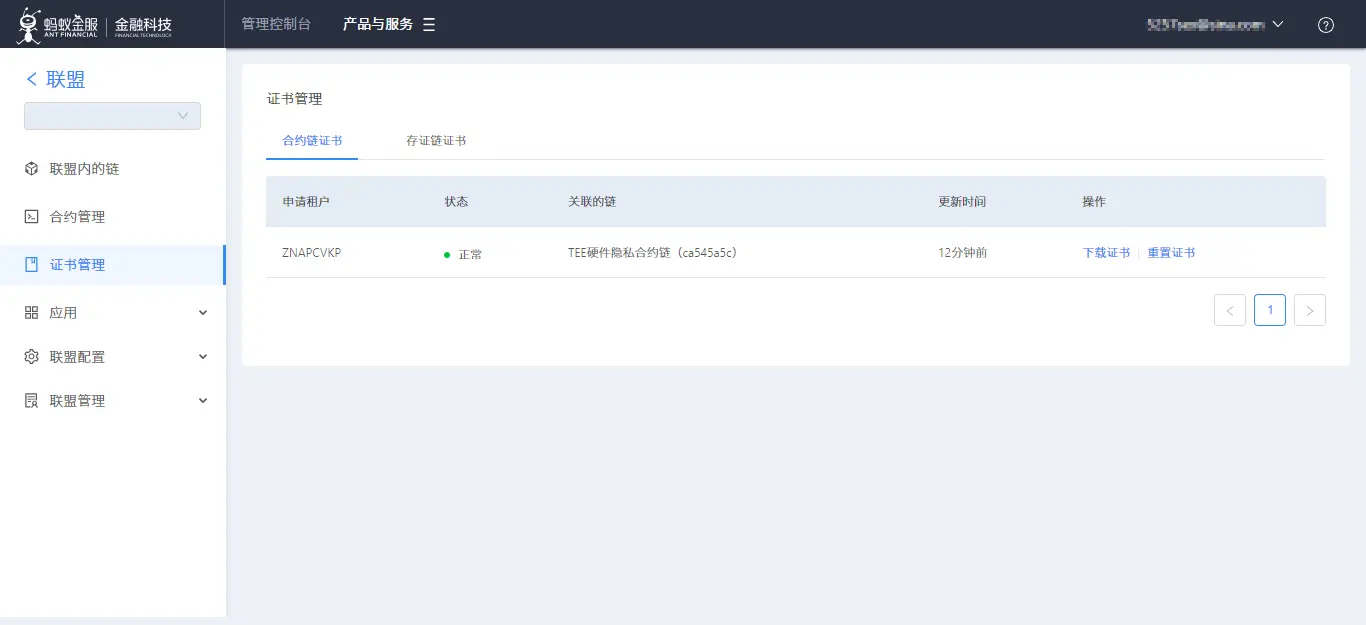Expand the 应用 sidebar chevron
1366x625 pixels.
pyautogui.click(x=203, y=312)
